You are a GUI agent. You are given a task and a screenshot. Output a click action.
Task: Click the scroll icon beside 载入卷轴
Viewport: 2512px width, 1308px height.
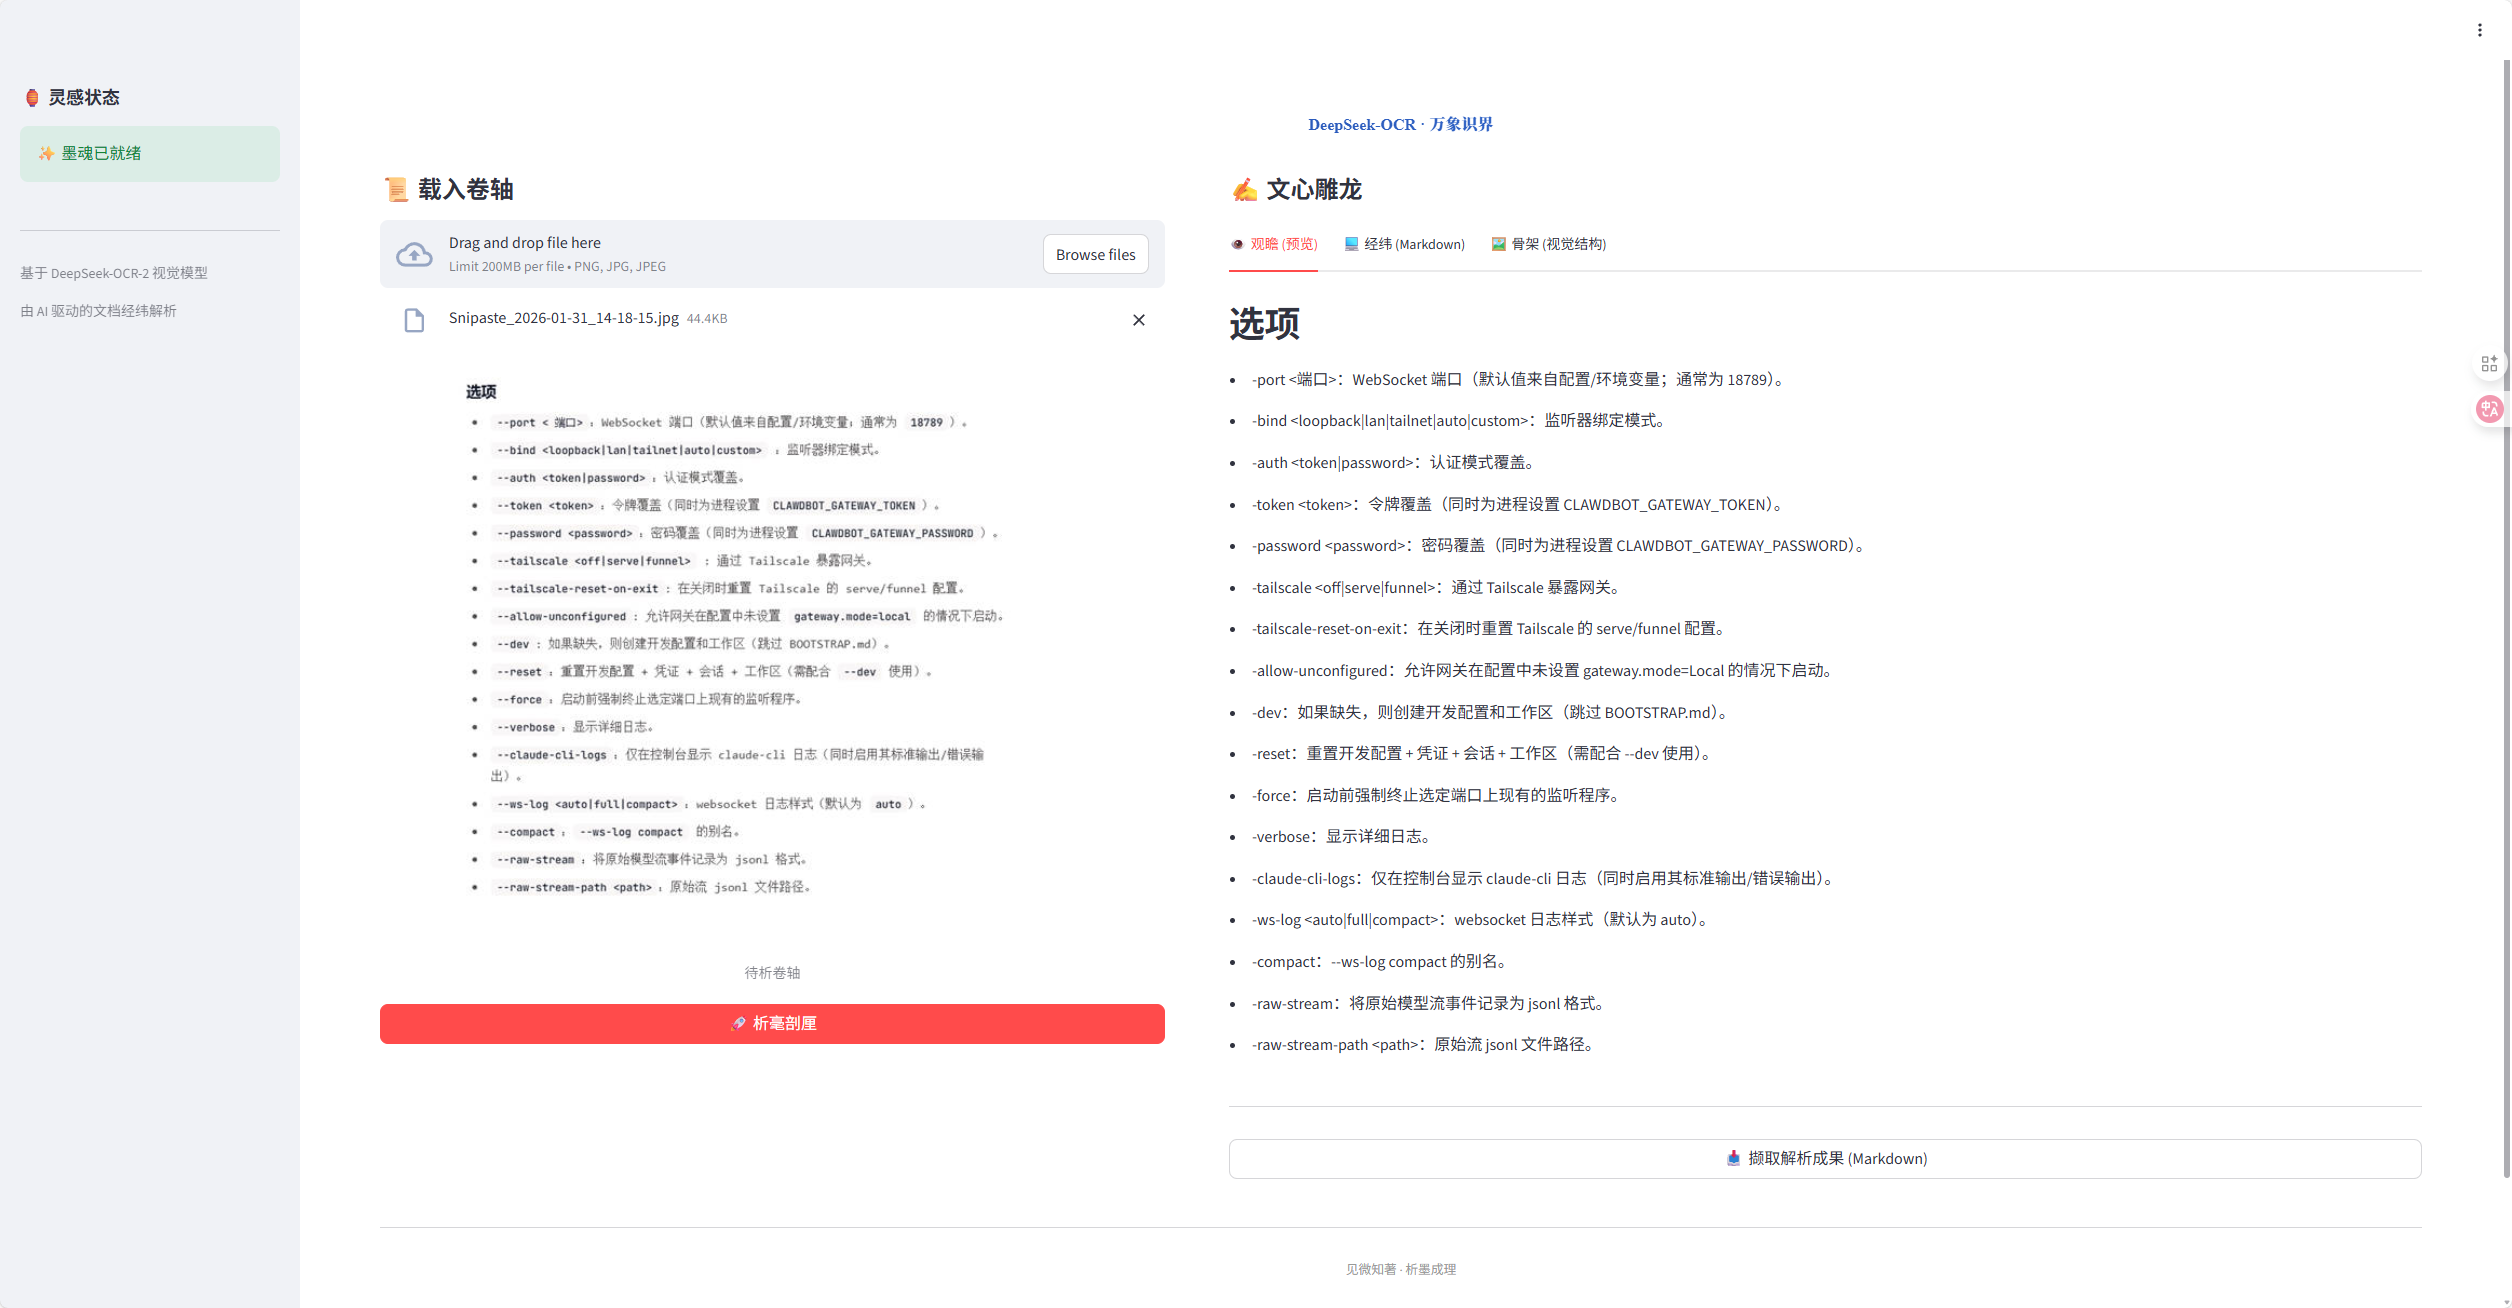coord(396,189)
